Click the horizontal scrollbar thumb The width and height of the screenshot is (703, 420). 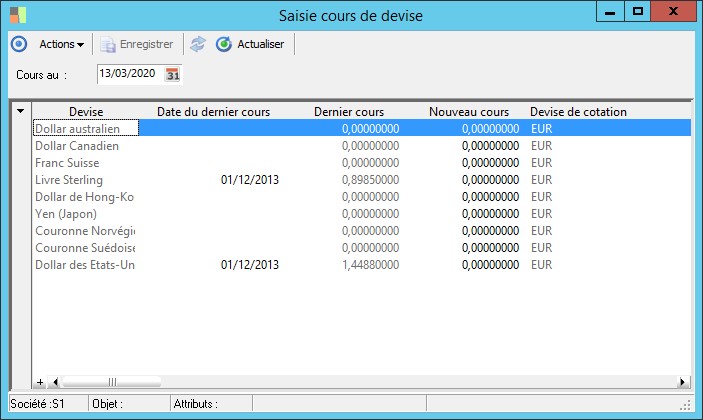(112, 382)
